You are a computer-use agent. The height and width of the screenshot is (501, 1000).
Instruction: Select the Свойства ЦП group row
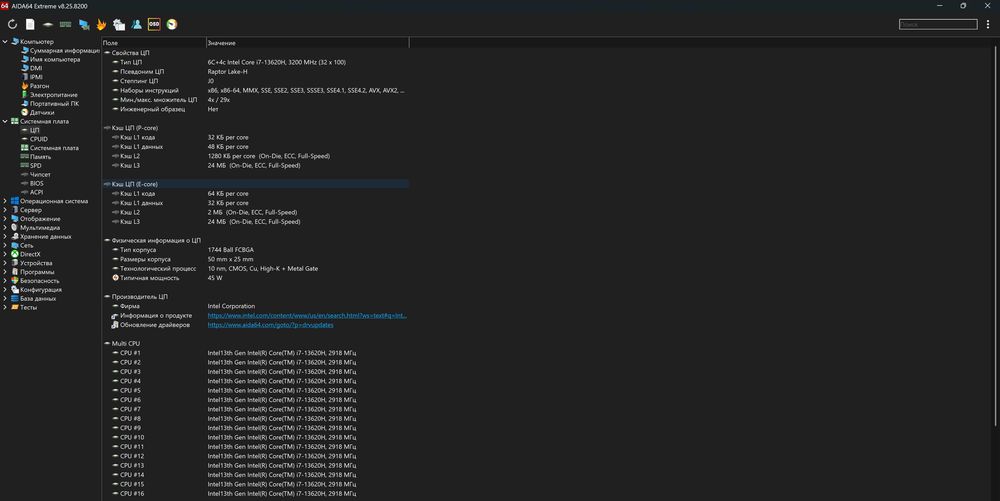(255, 53)
